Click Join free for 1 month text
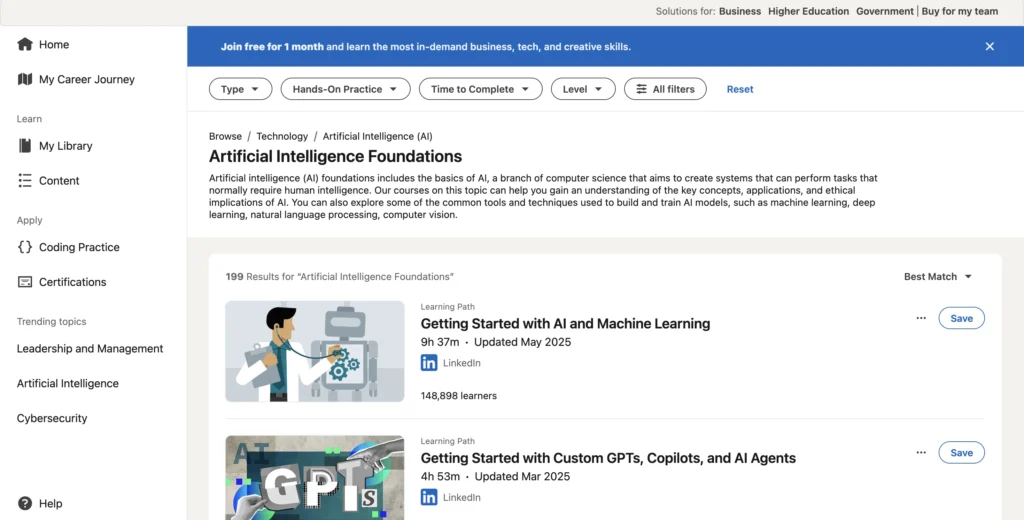This screenshot has height=520, width=1024. tap(272, 46)
